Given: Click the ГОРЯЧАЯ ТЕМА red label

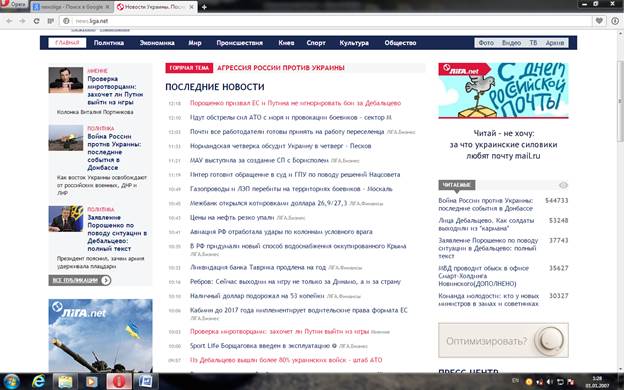Looking at the screenshot, I should coord(189,68).
